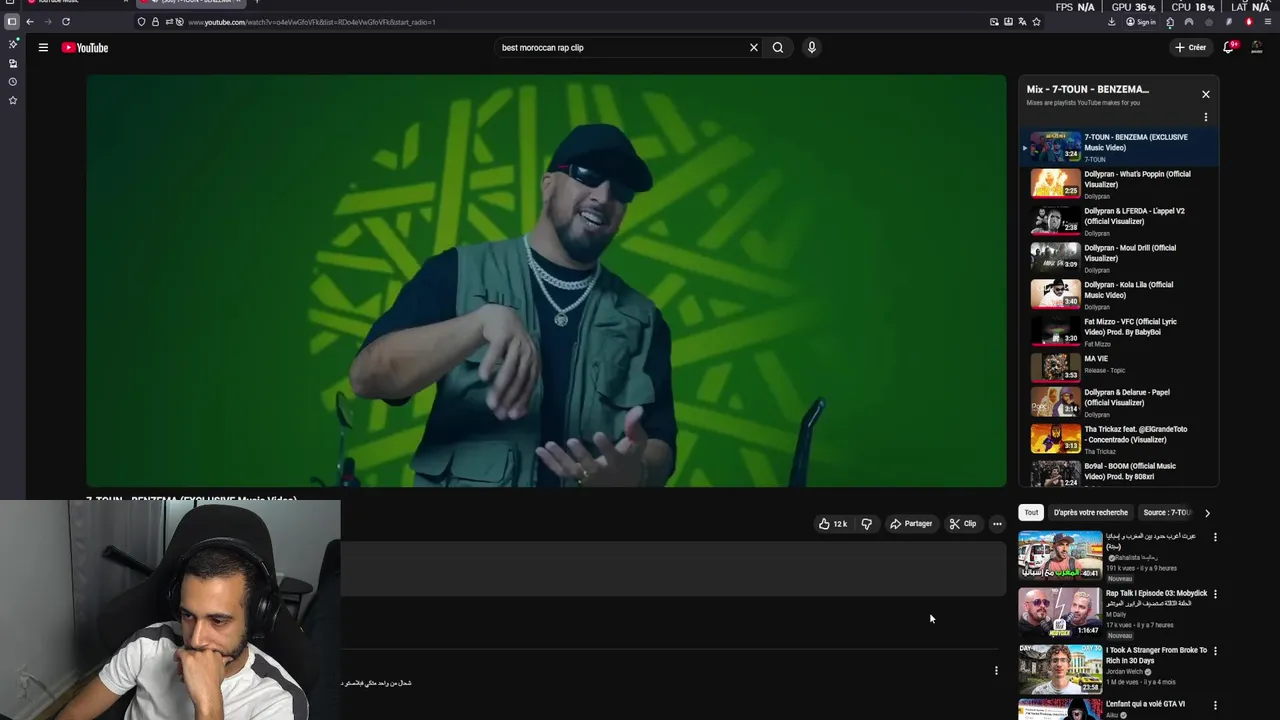Play Dollypran & LFERDA - L'appel V2
Viewport: 1280px width, 720px height.
pos(1118,221)
